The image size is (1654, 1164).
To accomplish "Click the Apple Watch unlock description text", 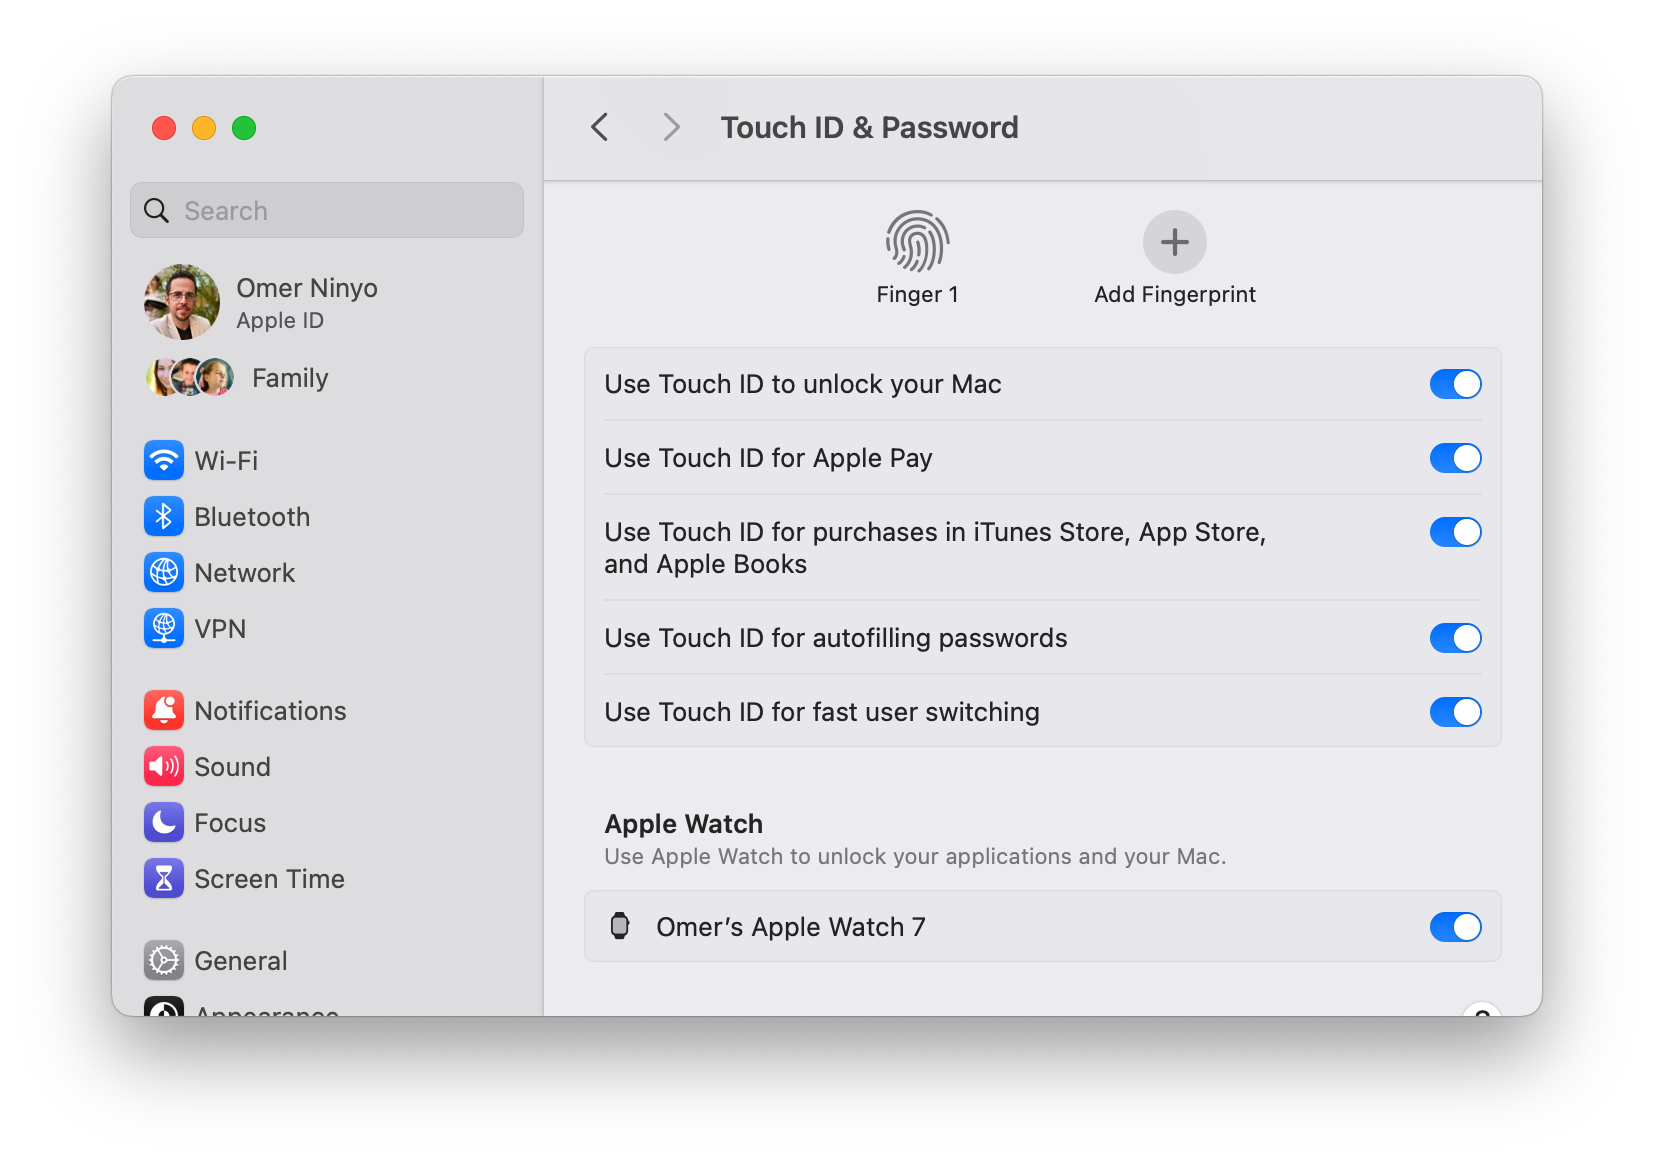I will pos(915,856).
